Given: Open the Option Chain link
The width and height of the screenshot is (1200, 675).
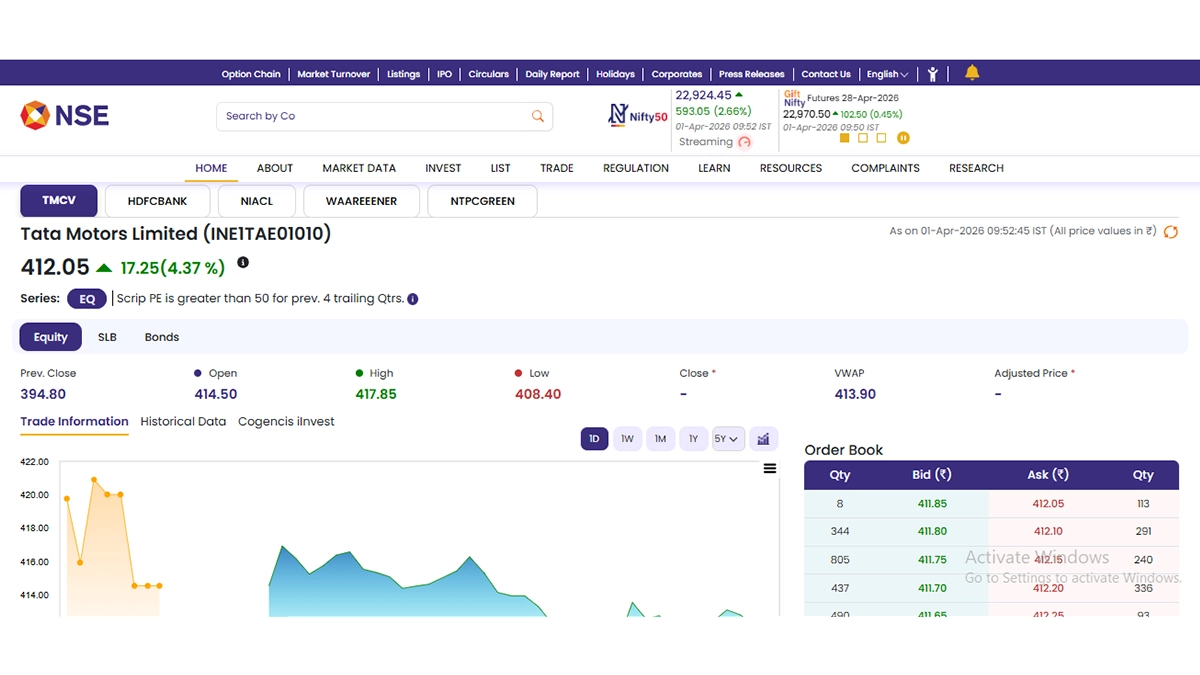Looking at the screenshot, I should coord(251,74).
